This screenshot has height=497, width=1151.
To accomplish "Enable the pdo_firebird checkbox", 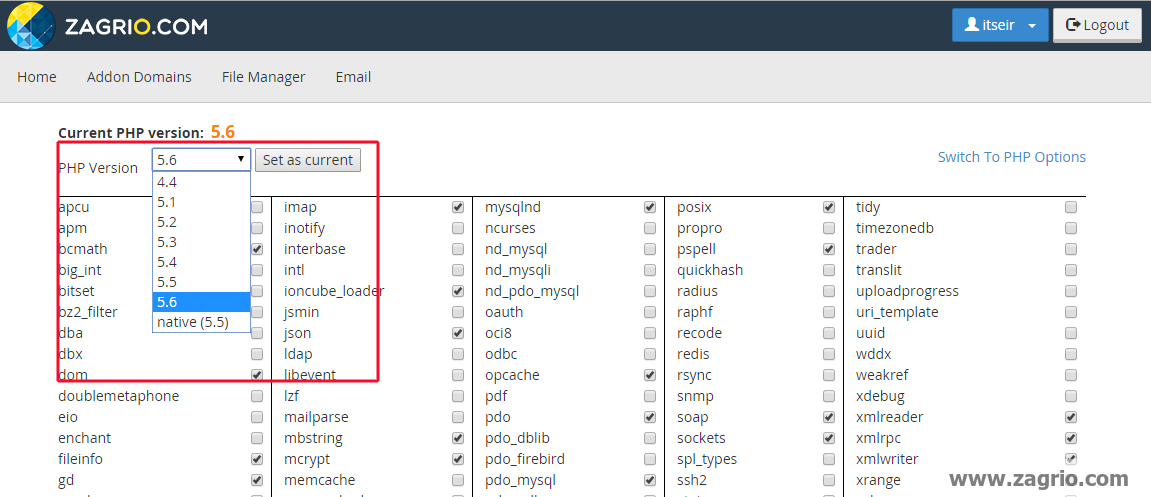I will coord(650,460).
